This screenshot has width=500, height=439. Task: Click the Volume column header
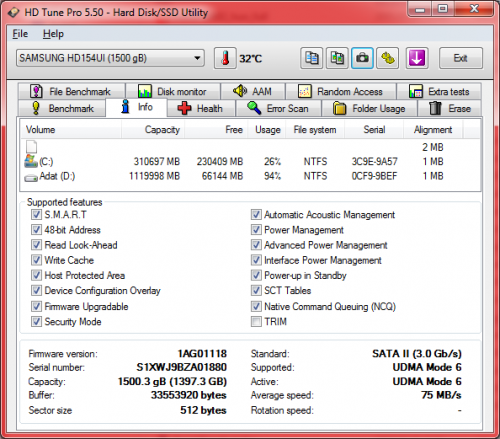point(71,129)
